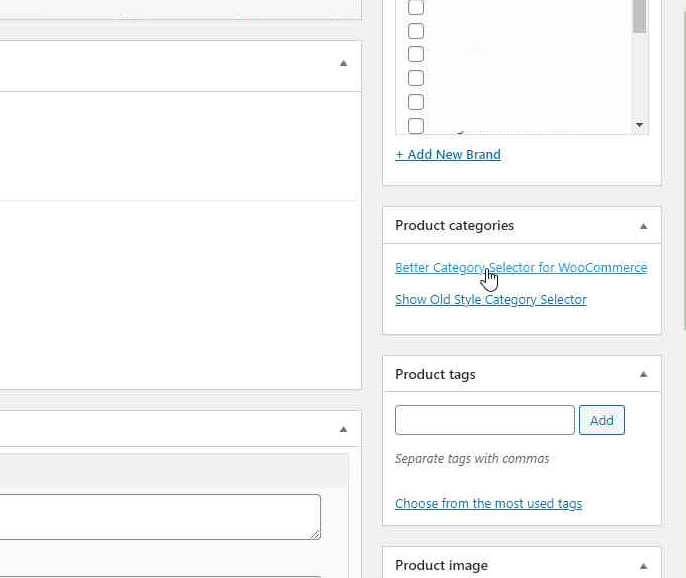This screenshot has height=578, width=686.
Task: Tick the fifth checkbox in the brand list
Action: point(416,102)
